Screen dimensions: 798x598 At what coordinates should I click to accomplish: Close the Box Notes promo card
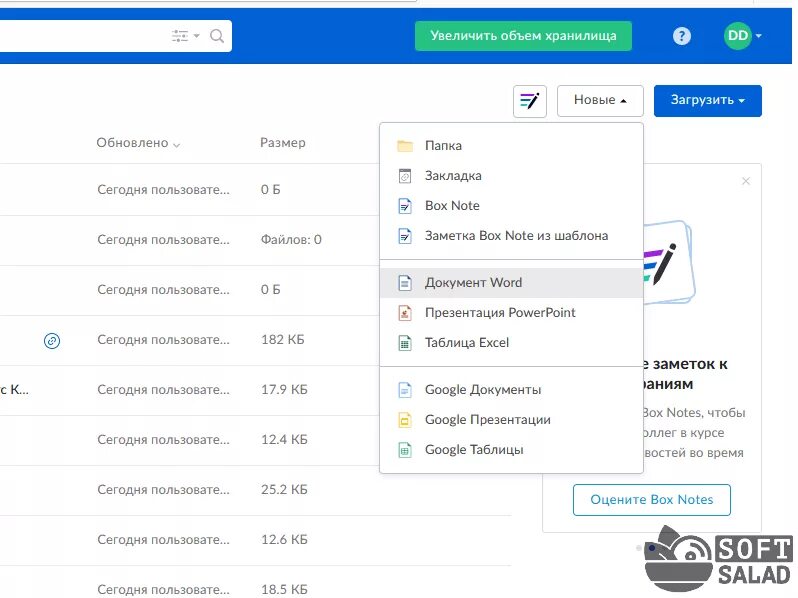(x=746, y=181)
